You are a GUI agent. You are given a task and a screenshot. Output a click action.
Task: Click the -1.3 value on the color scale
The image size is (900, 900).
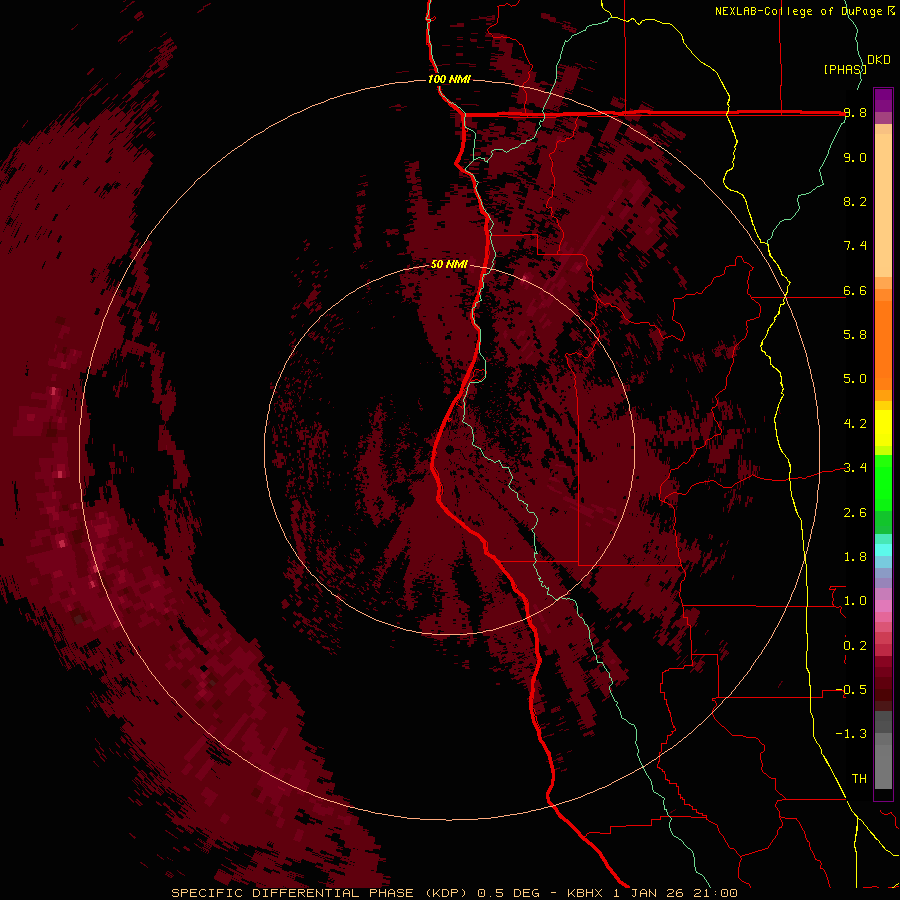(851, 734)
